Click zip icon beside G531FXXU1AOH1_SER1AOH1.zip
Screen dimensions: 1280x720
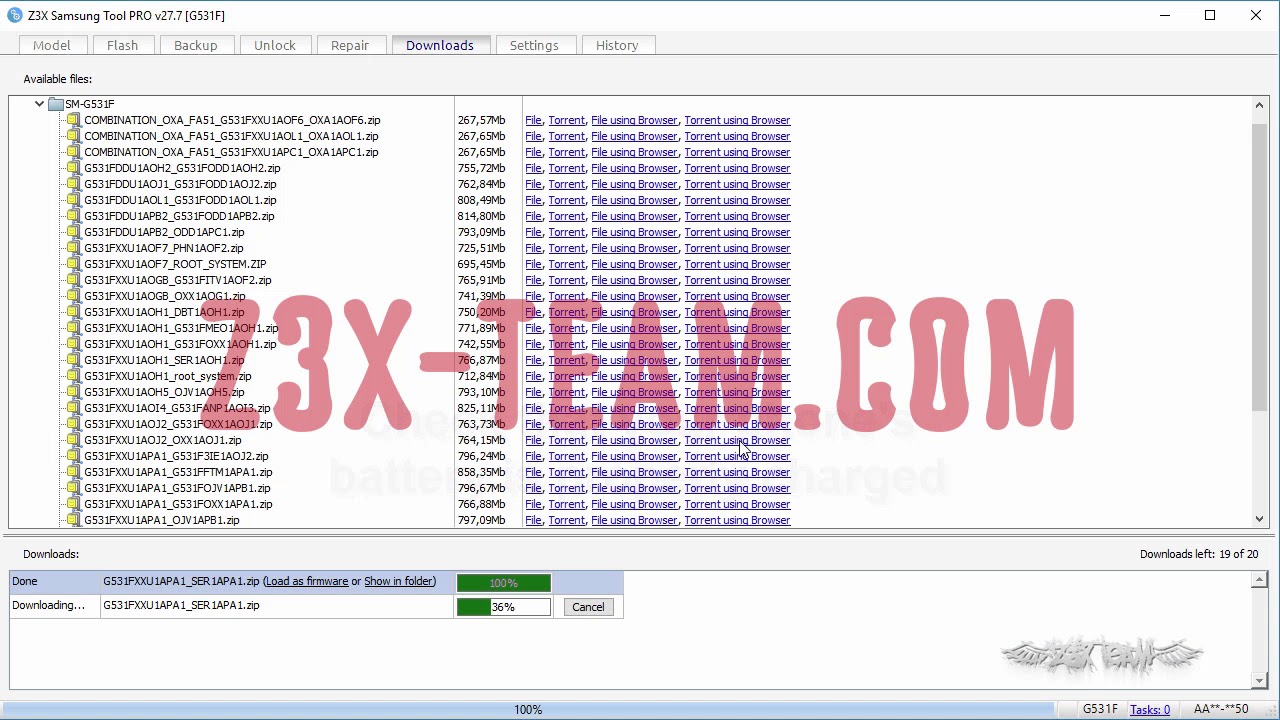click(73, 360)
